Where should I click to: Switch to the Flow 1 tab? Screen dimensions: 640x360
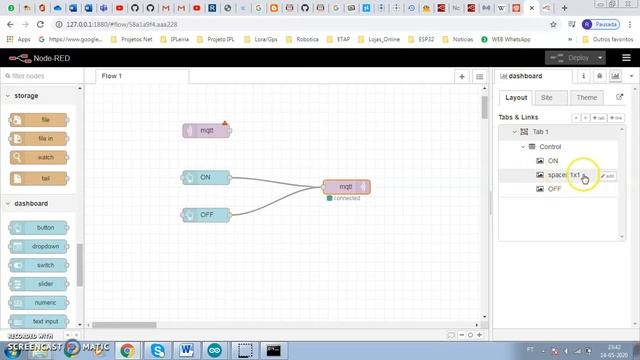point(142,76)
